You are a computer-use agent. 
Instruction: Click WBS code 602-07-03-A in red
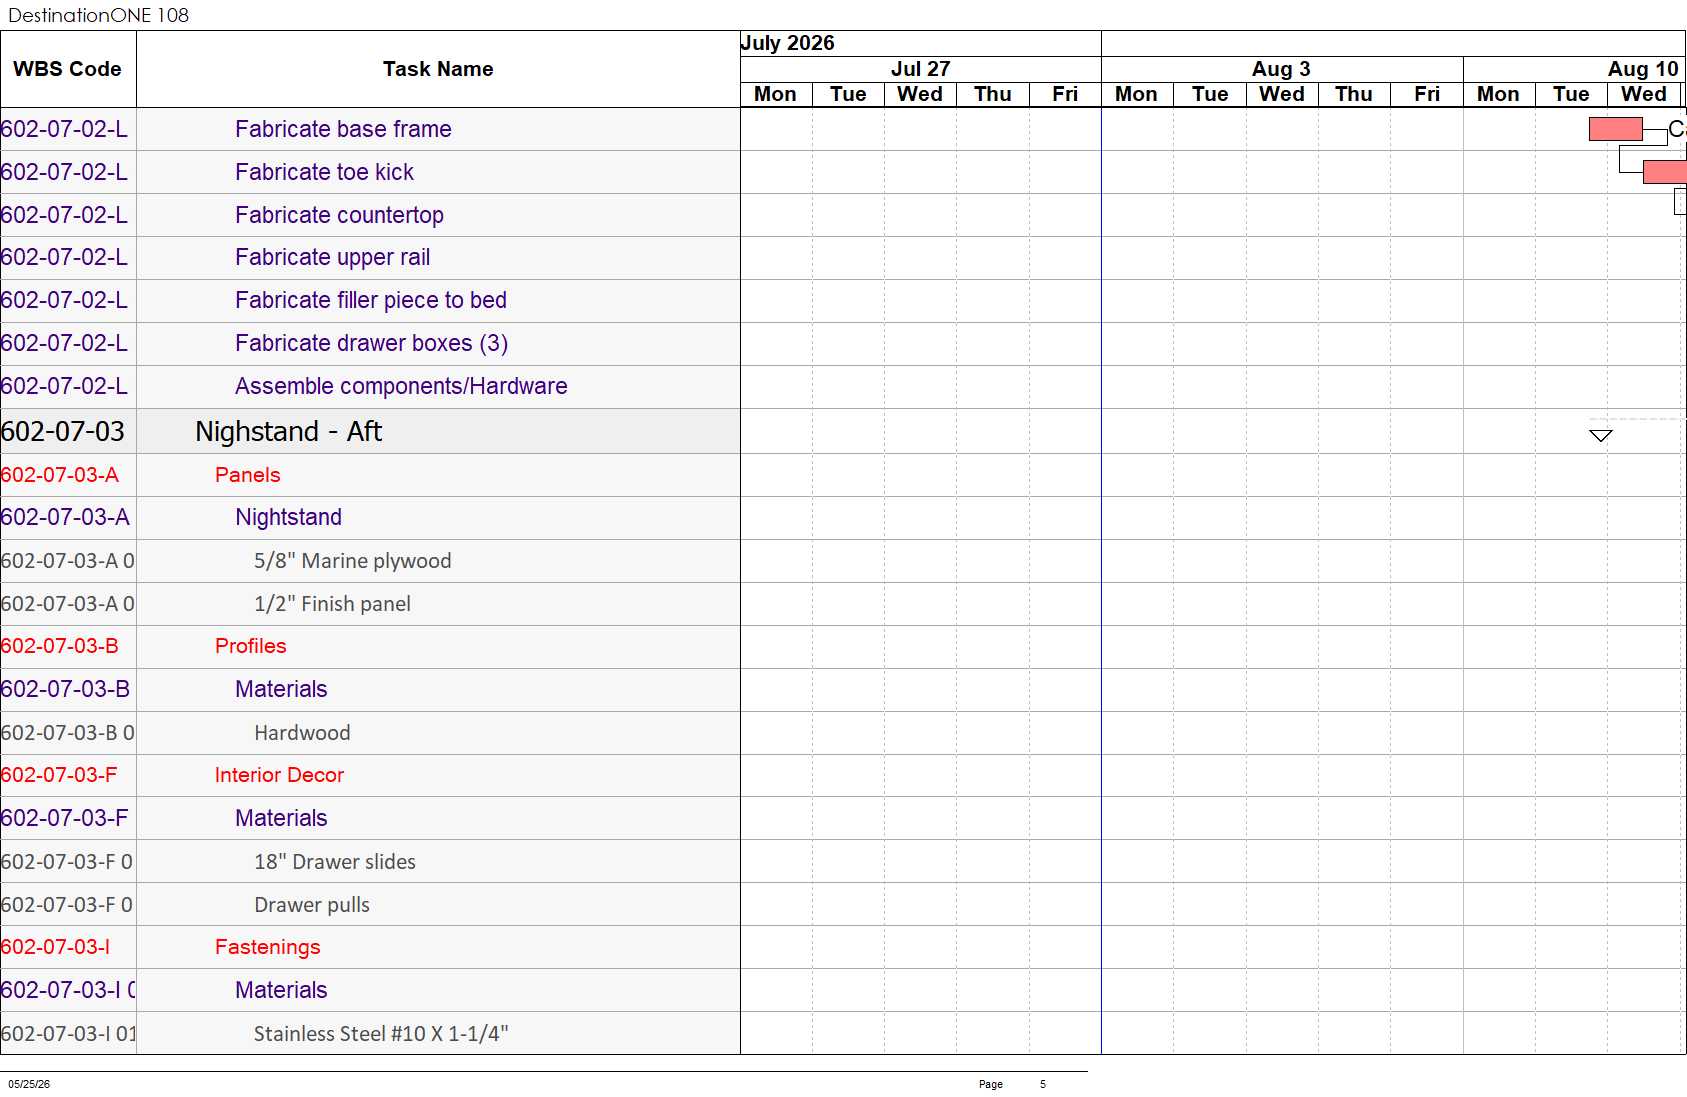(60, 475)
